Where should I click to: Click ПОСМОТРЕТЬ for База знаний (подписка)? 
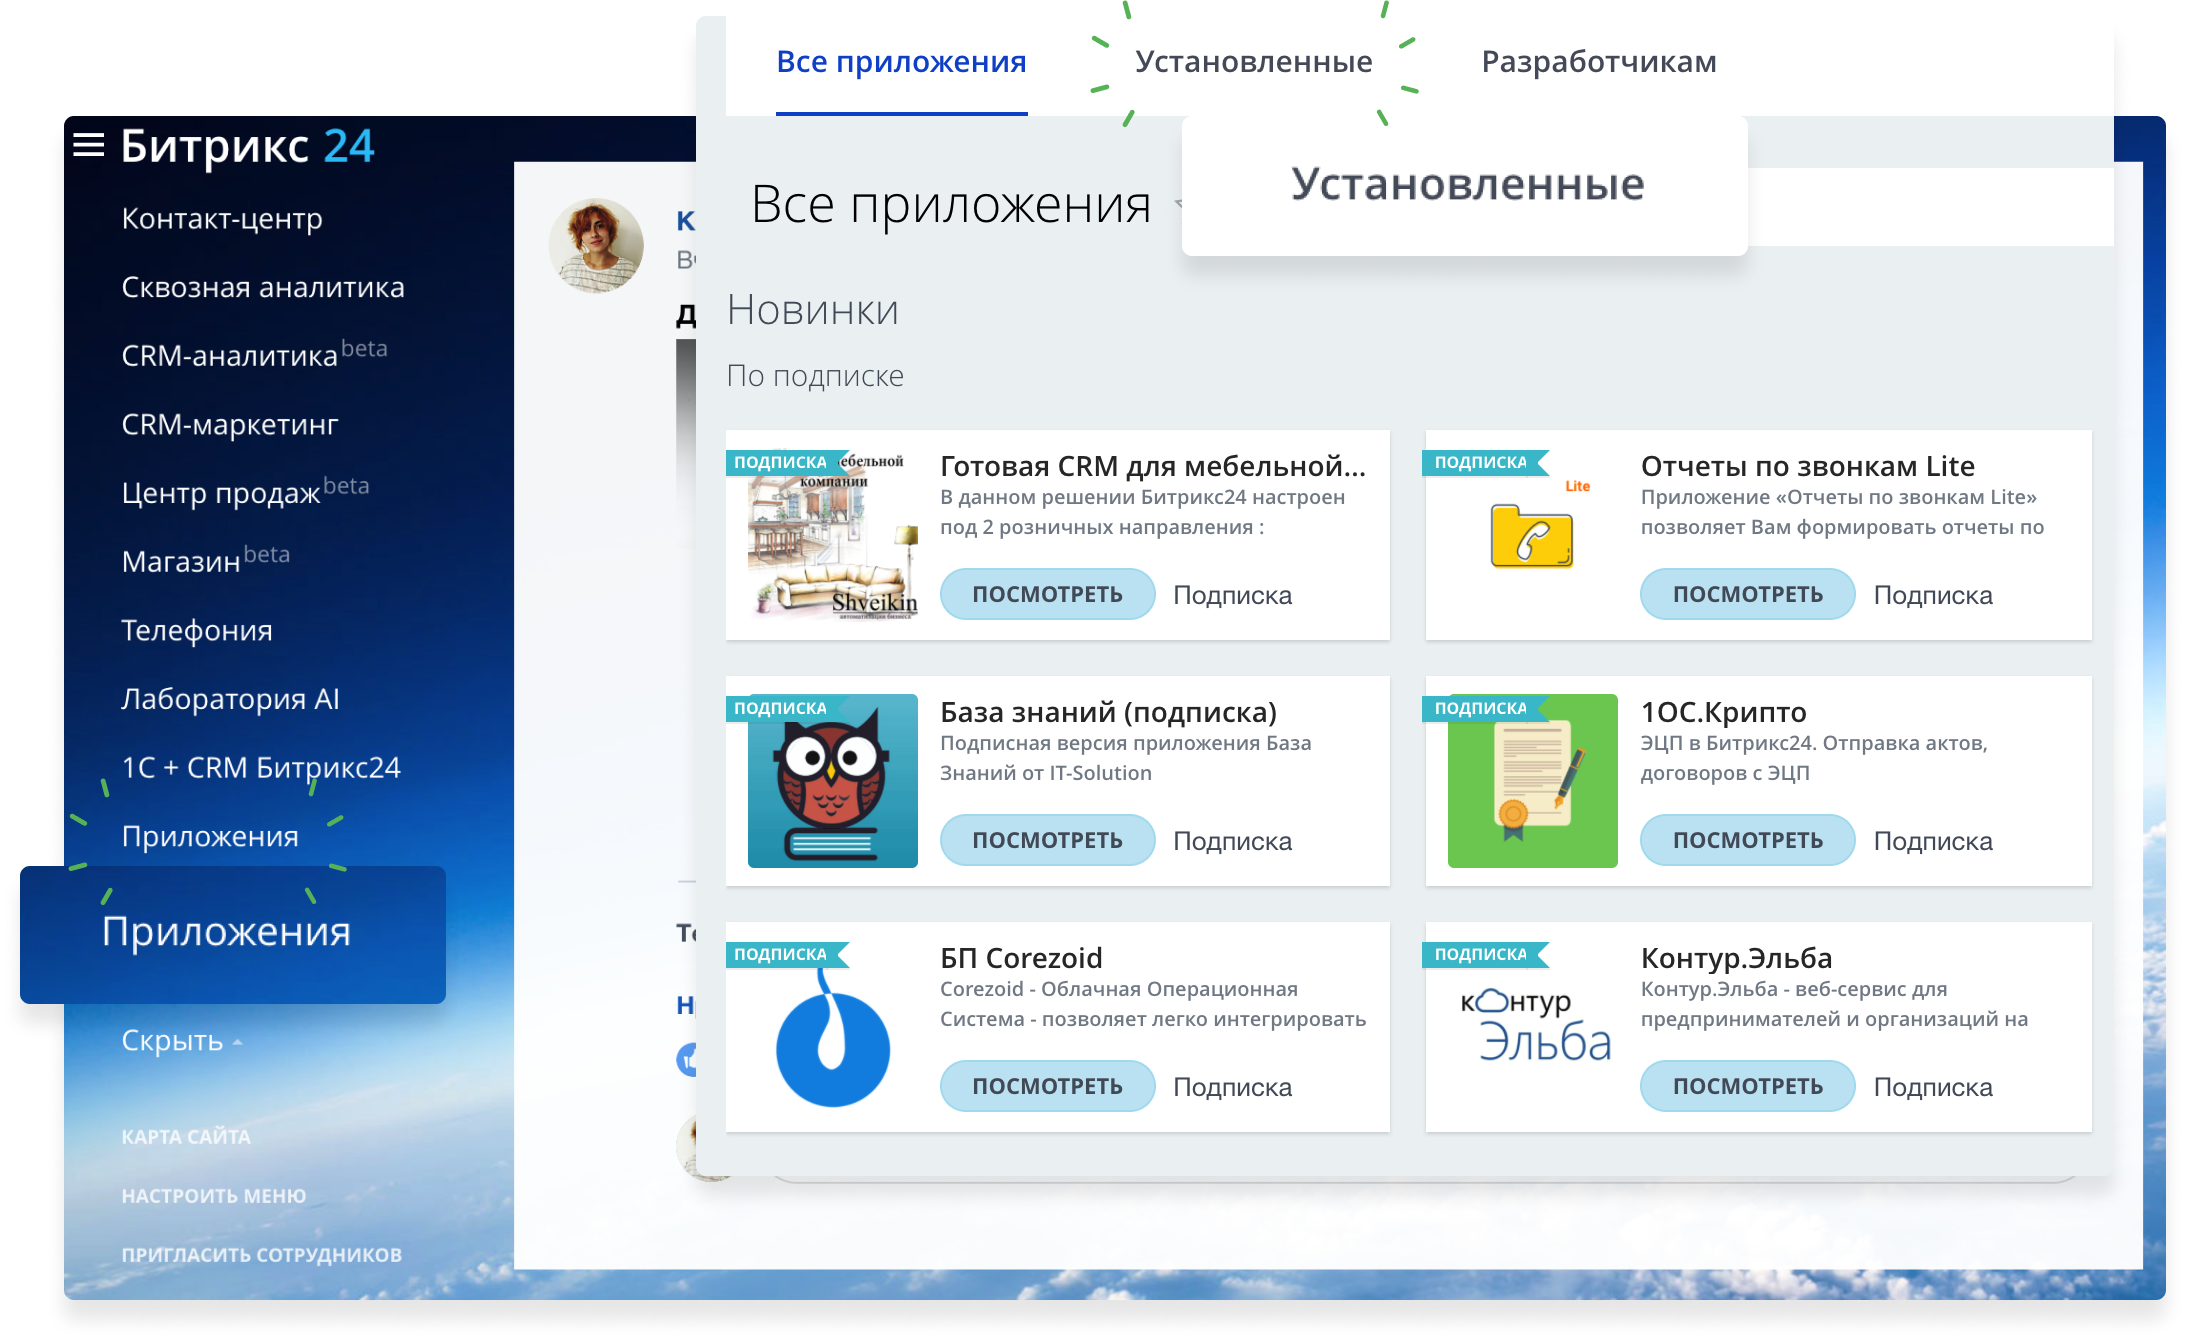tap(1047, 840)
